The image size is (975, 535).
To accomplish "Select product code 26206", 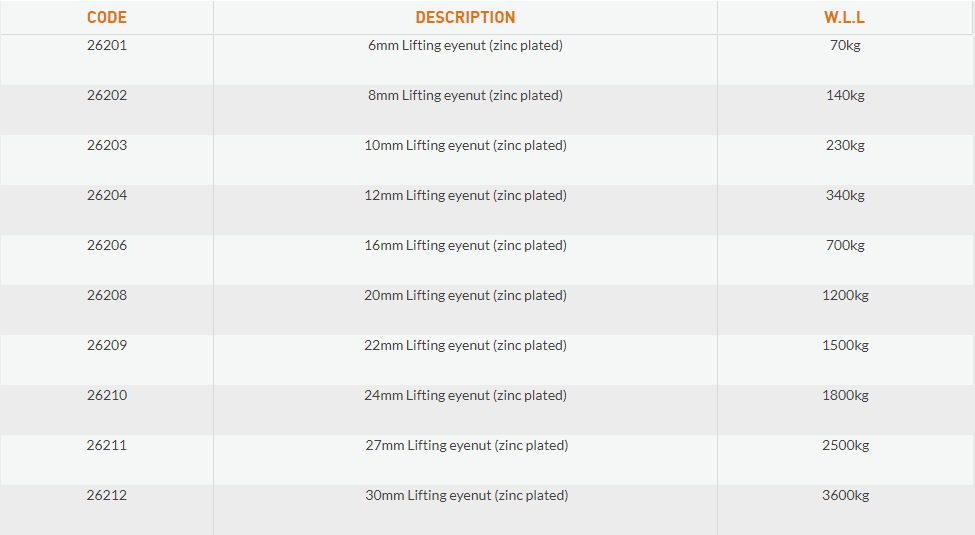I will [107, 245].
